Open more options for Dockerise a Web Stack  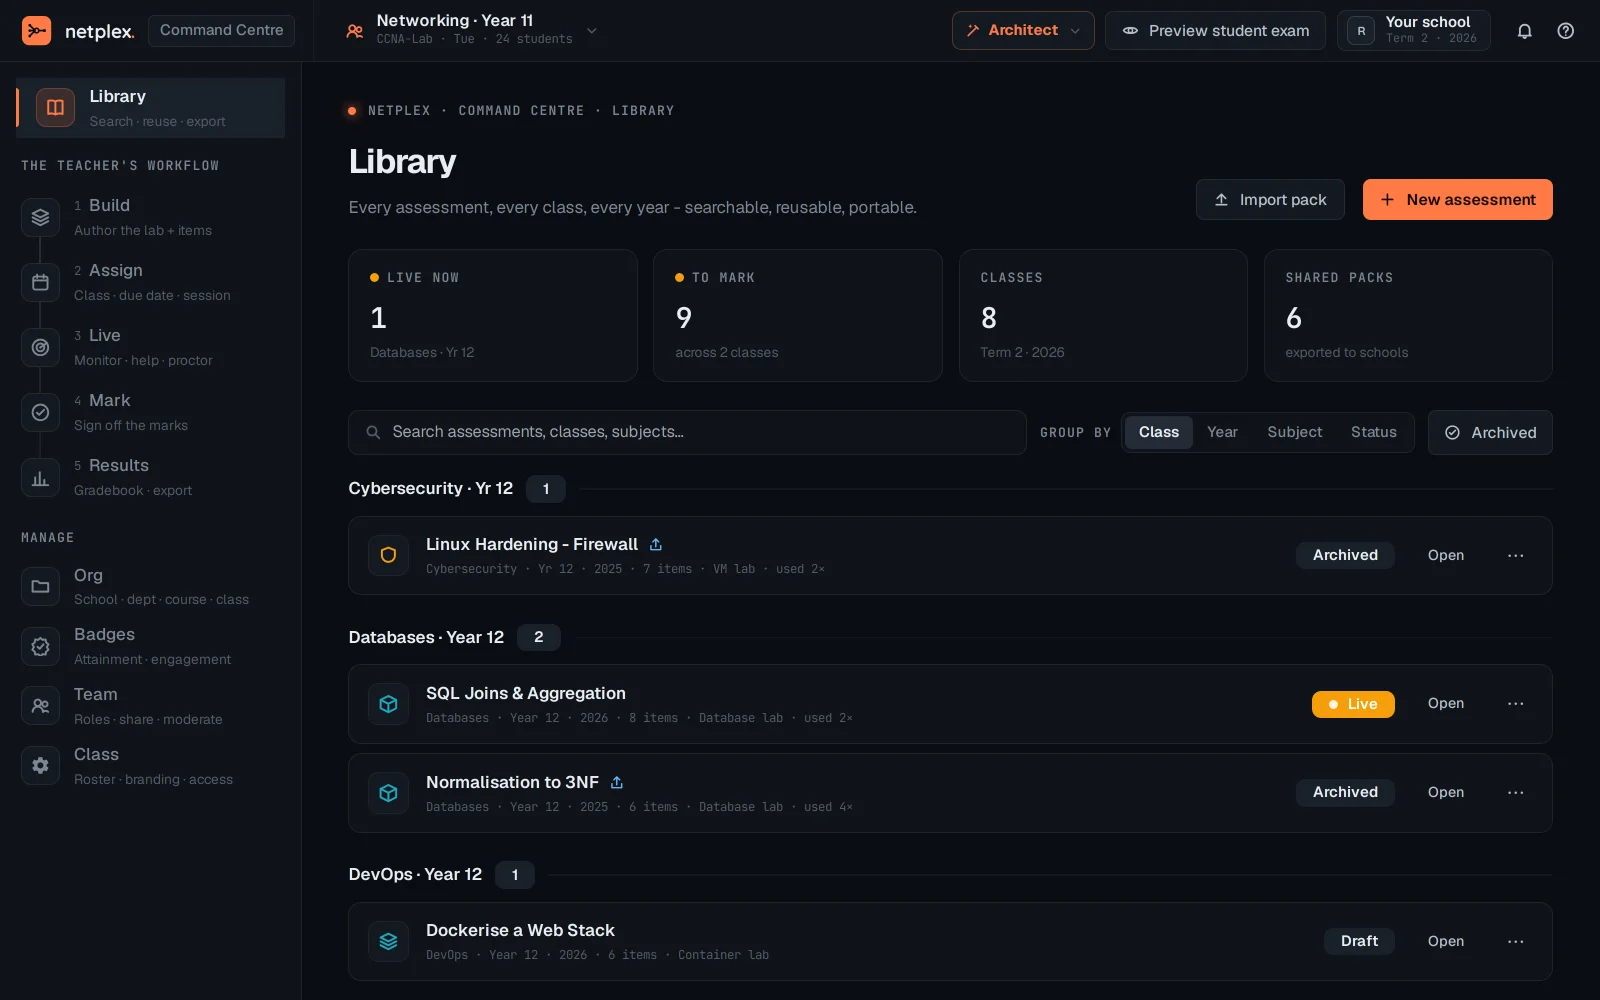point(1516,941)
